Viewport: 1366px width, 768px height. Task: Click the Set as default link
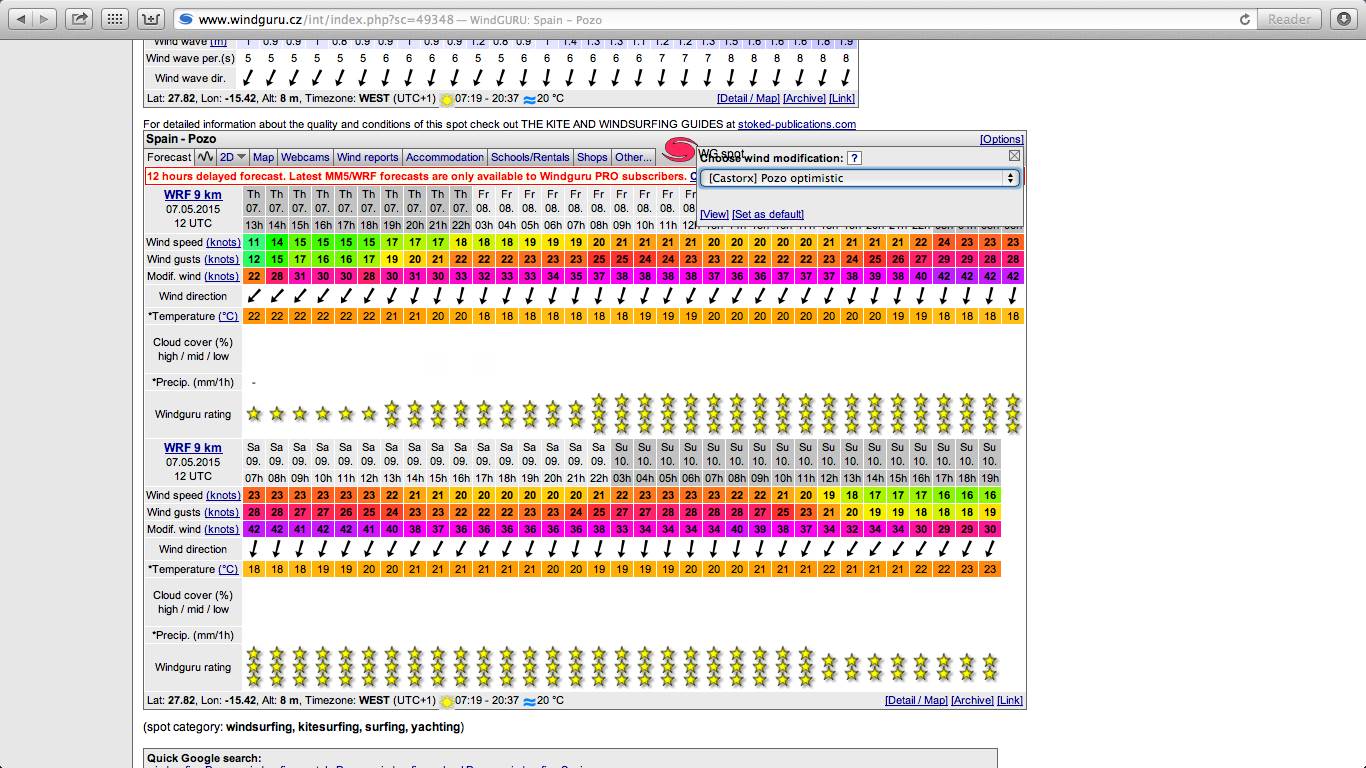tap(766, 214)
